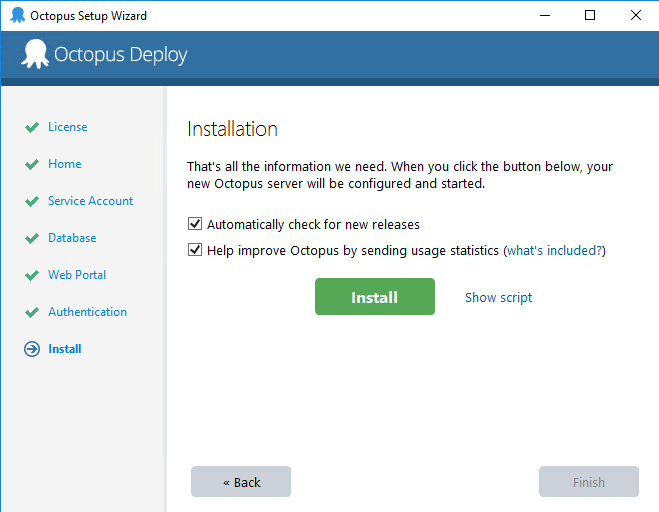Viewport: 659px width, 512px height.
Task: Select the Web Portal wizard step
Action: click(77, 275)
